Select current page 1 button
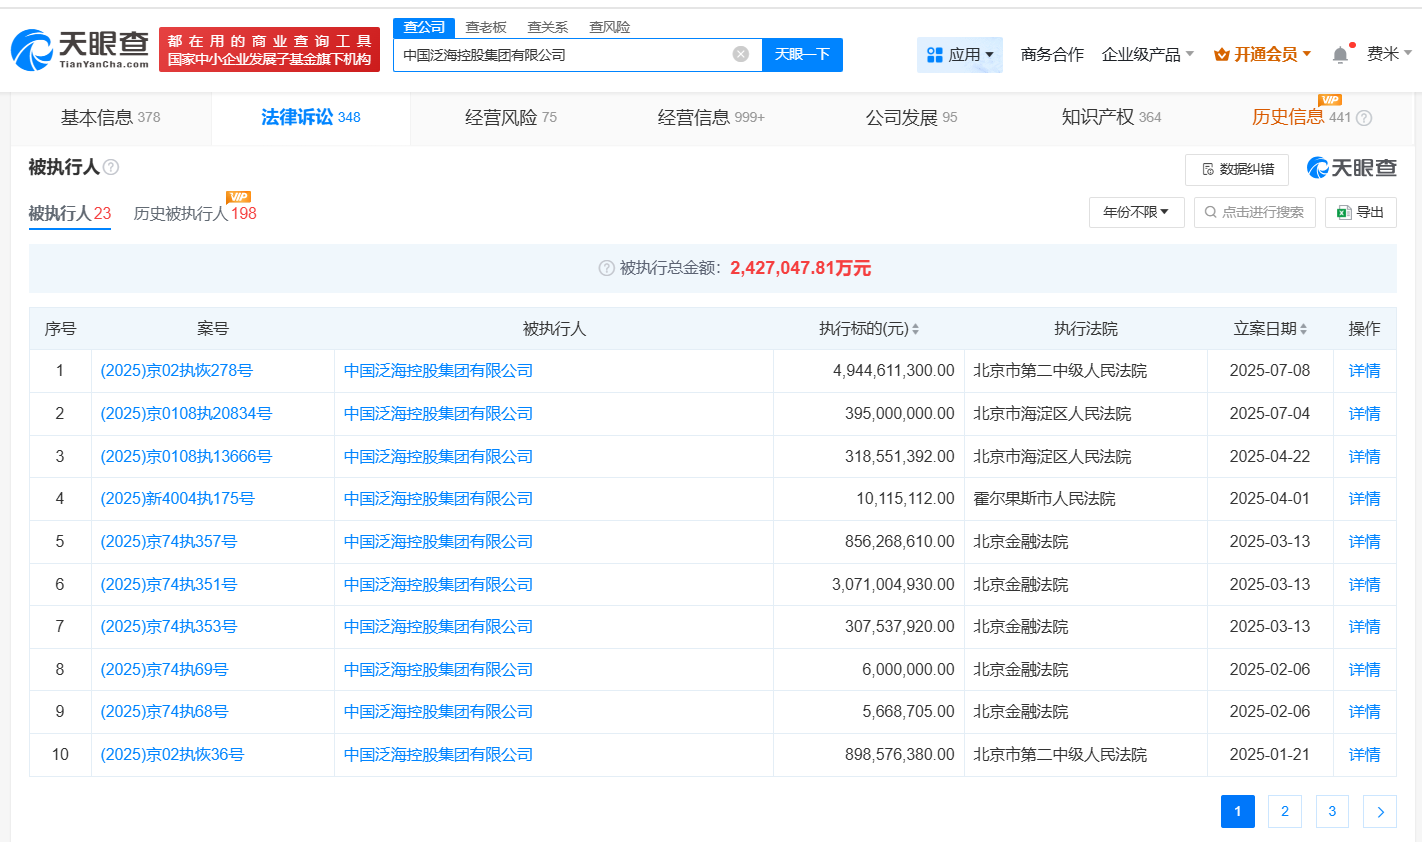The image size is (1422, 842). coord(1238,811)
